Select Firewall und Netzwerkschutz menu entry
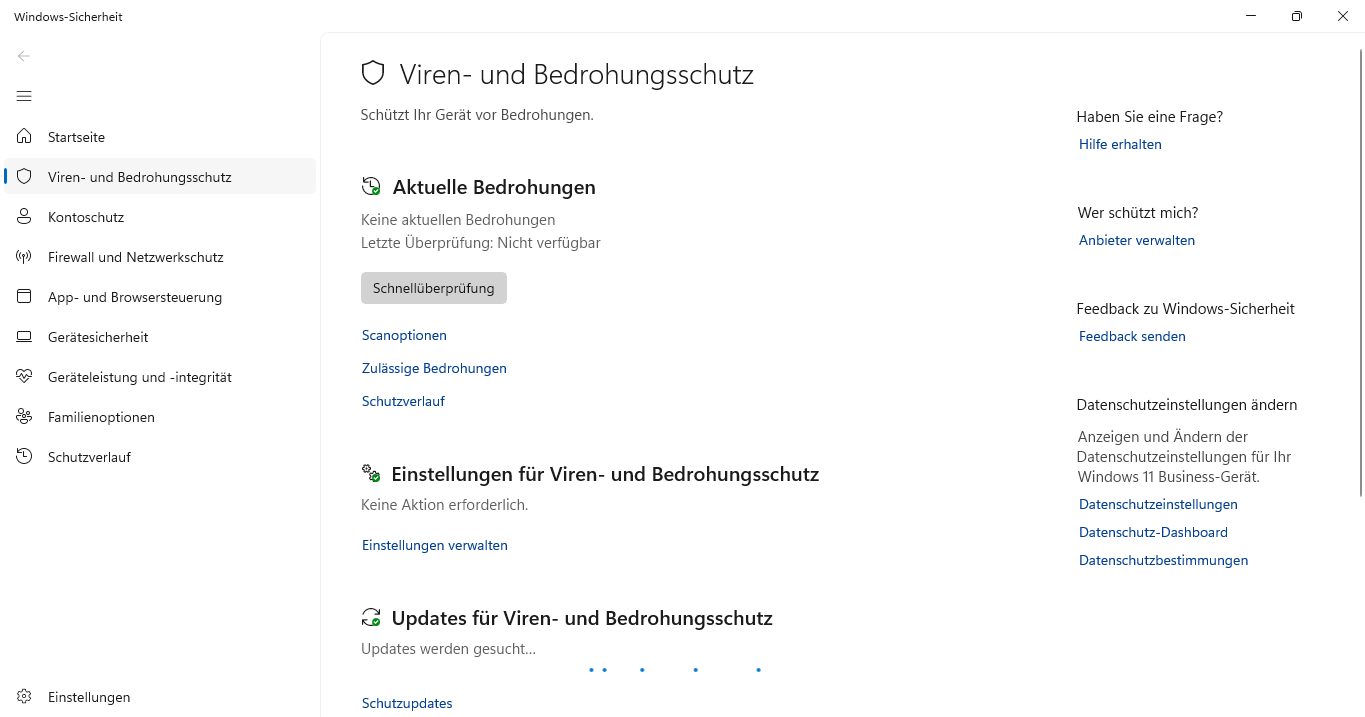1365x717 pixels. pyautogui.click(x=135, y=257)
